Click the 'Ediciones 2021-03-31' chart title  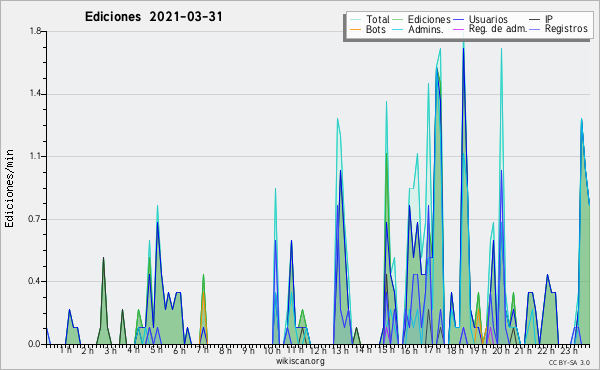153,17
